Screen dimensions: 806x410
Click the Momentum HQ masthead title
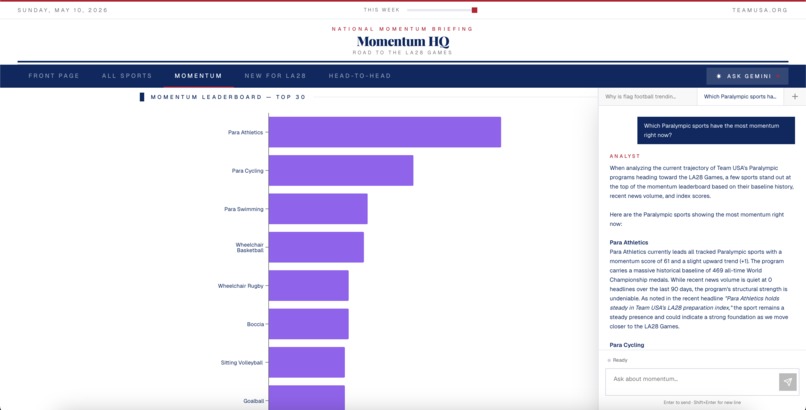pos(403,42)
